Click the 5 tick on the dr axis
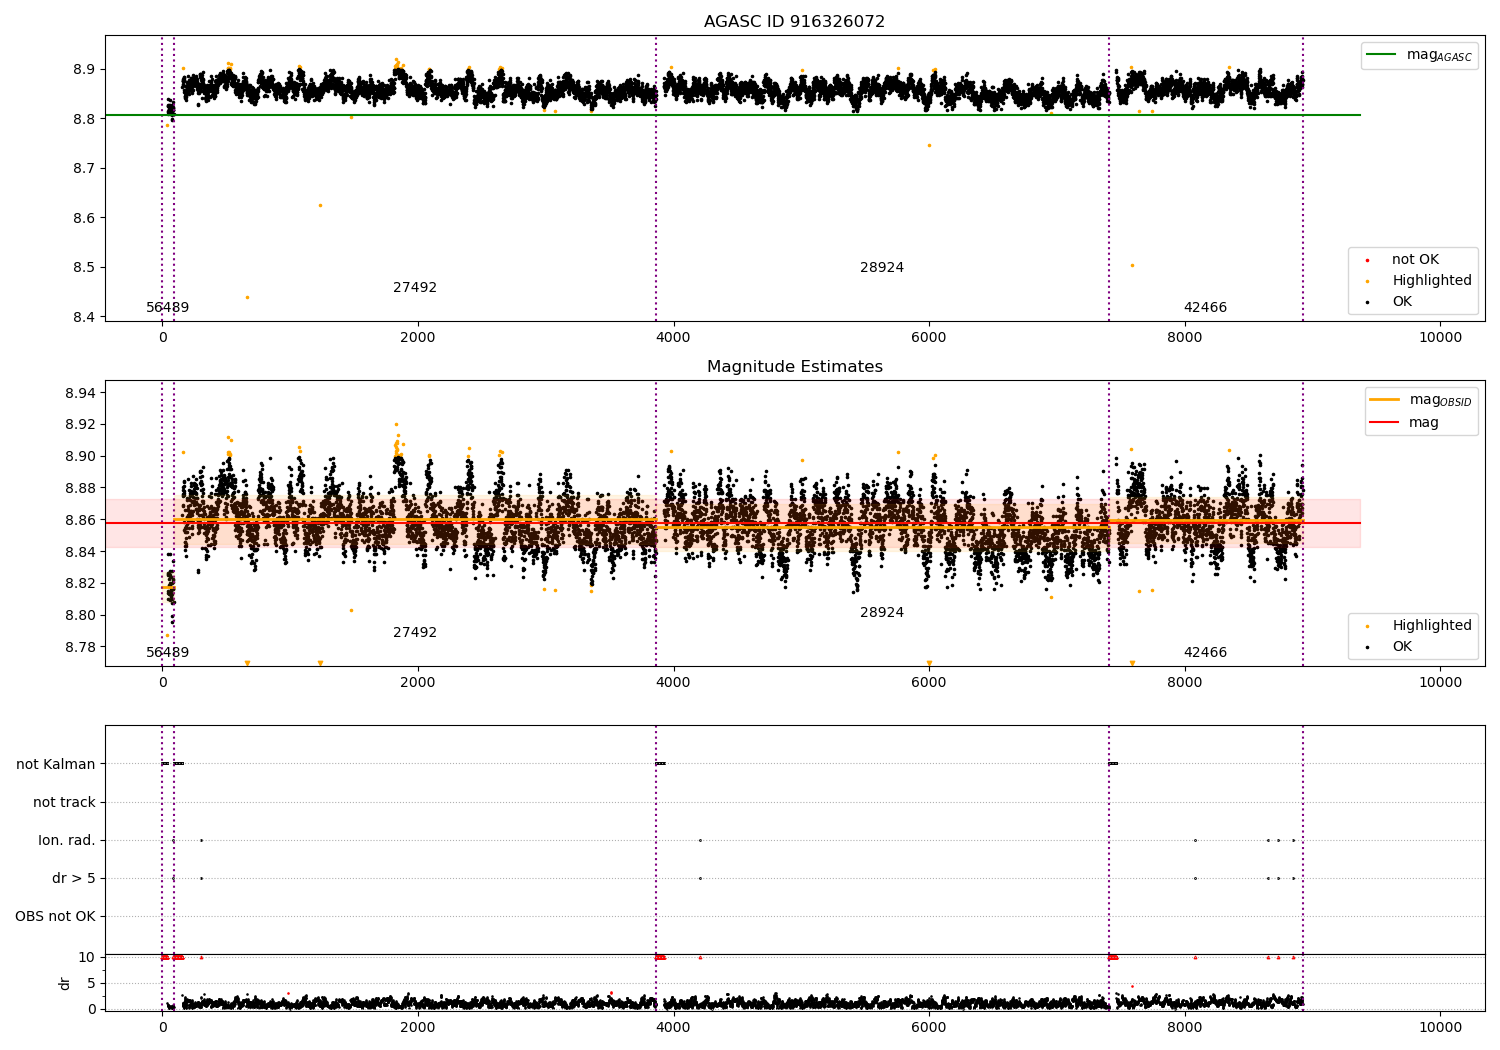 (91, 983)
